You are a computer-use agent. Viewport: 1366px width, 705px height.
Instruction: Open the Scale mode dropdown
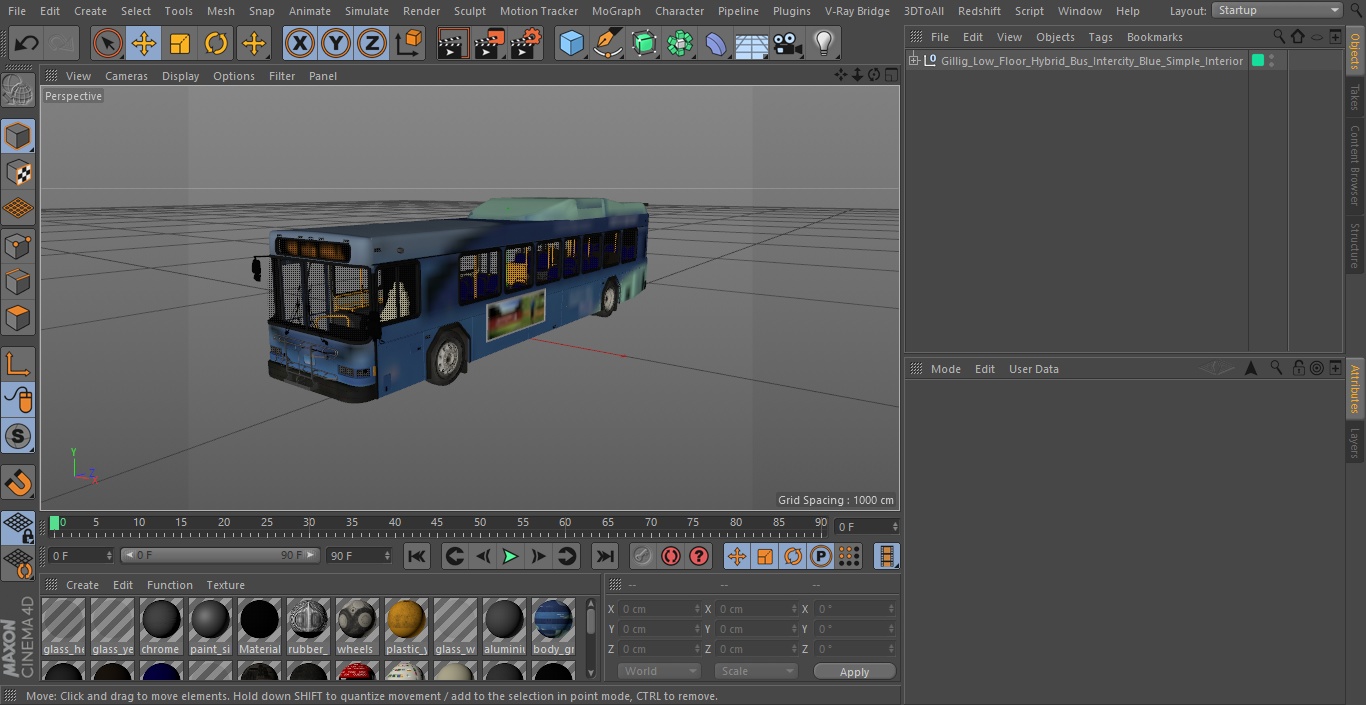coord(756,671)
